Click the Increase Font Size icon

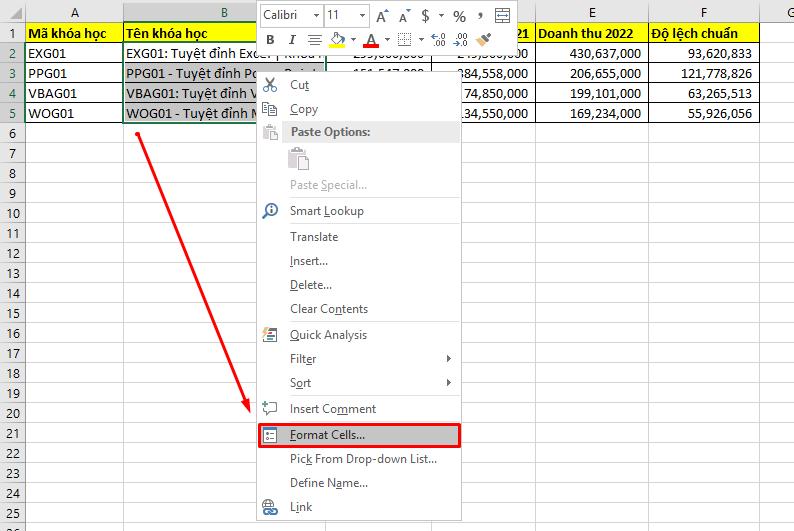383,16
